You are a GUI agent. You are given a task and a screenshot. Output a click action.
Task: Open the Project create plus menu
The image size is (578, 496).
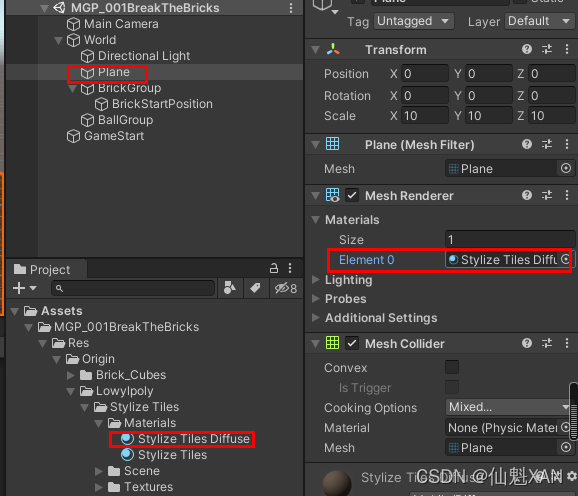pyautogui.click(x=24, y=288)
